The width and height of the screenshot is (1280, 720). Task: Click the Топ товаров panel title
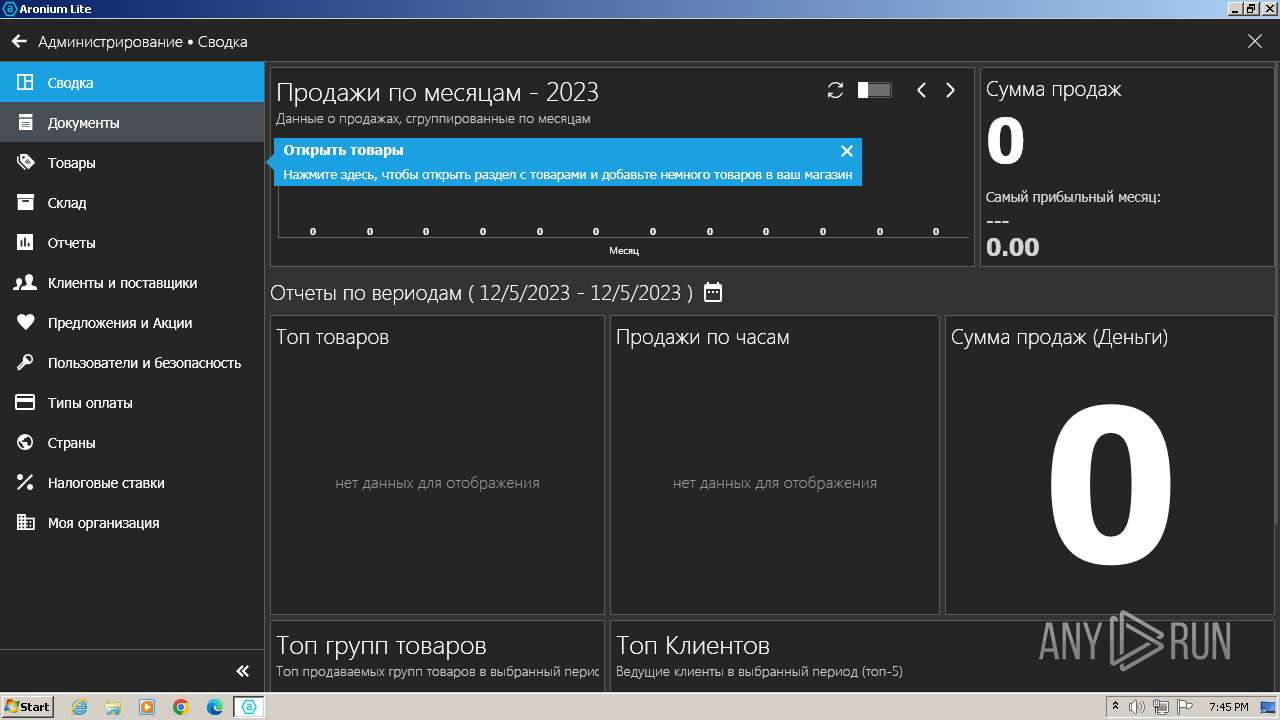pyautogui.click(x=332, y=337)
